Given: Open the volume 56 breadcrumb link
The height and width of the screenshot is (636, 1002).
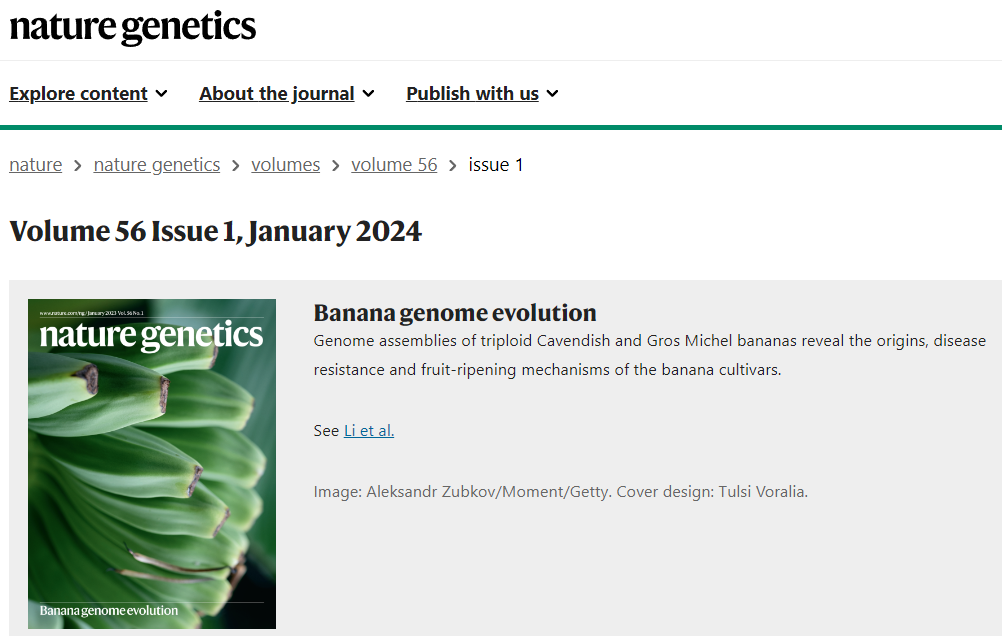Looking at the screenshot, I should (394, 165).
